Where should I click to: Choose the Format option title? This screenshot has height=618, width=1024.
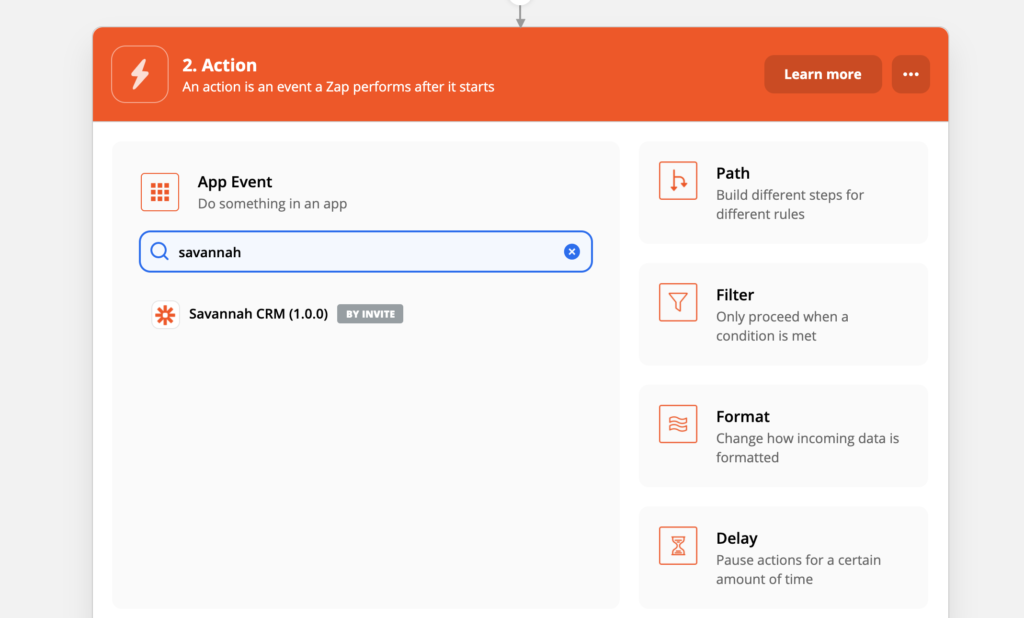(x=743, y=417)
